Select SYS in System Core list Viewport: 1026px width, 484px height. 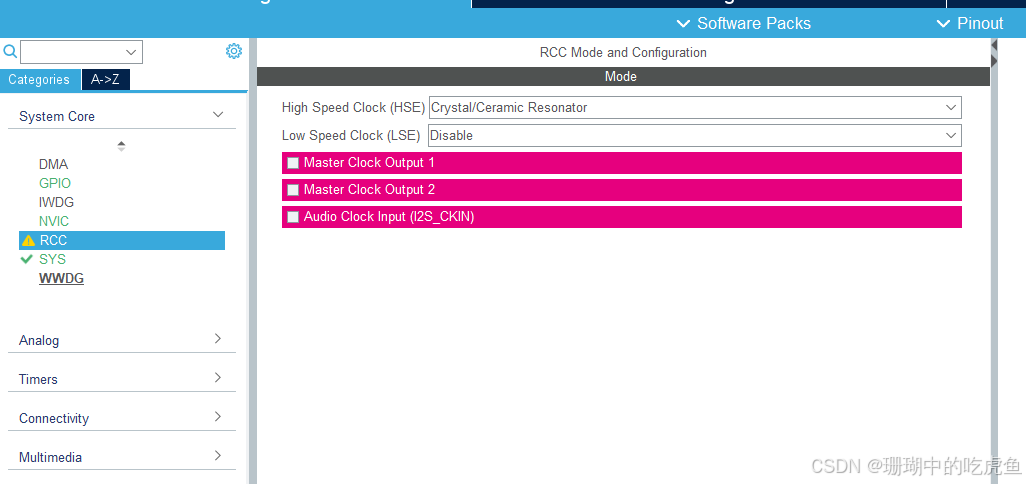point(52,259)
